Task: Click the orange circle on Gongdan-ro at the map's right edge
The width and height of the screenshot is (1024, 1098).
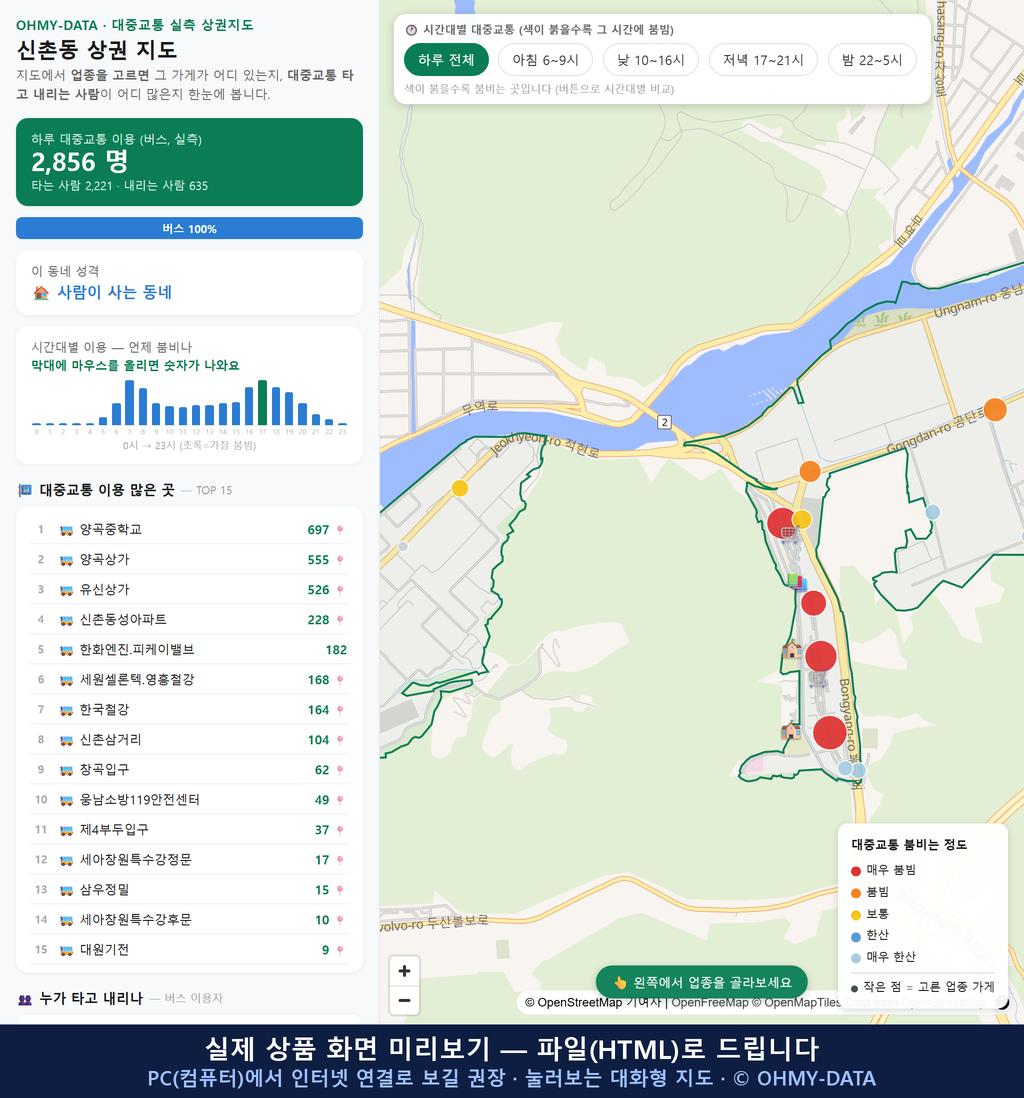Action: [995, 409]
